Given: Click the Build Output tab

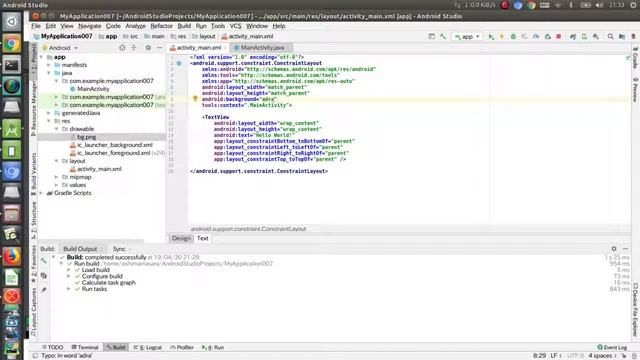Looking at the screenshot, I should pyautogui.click(x=80, y=249).
